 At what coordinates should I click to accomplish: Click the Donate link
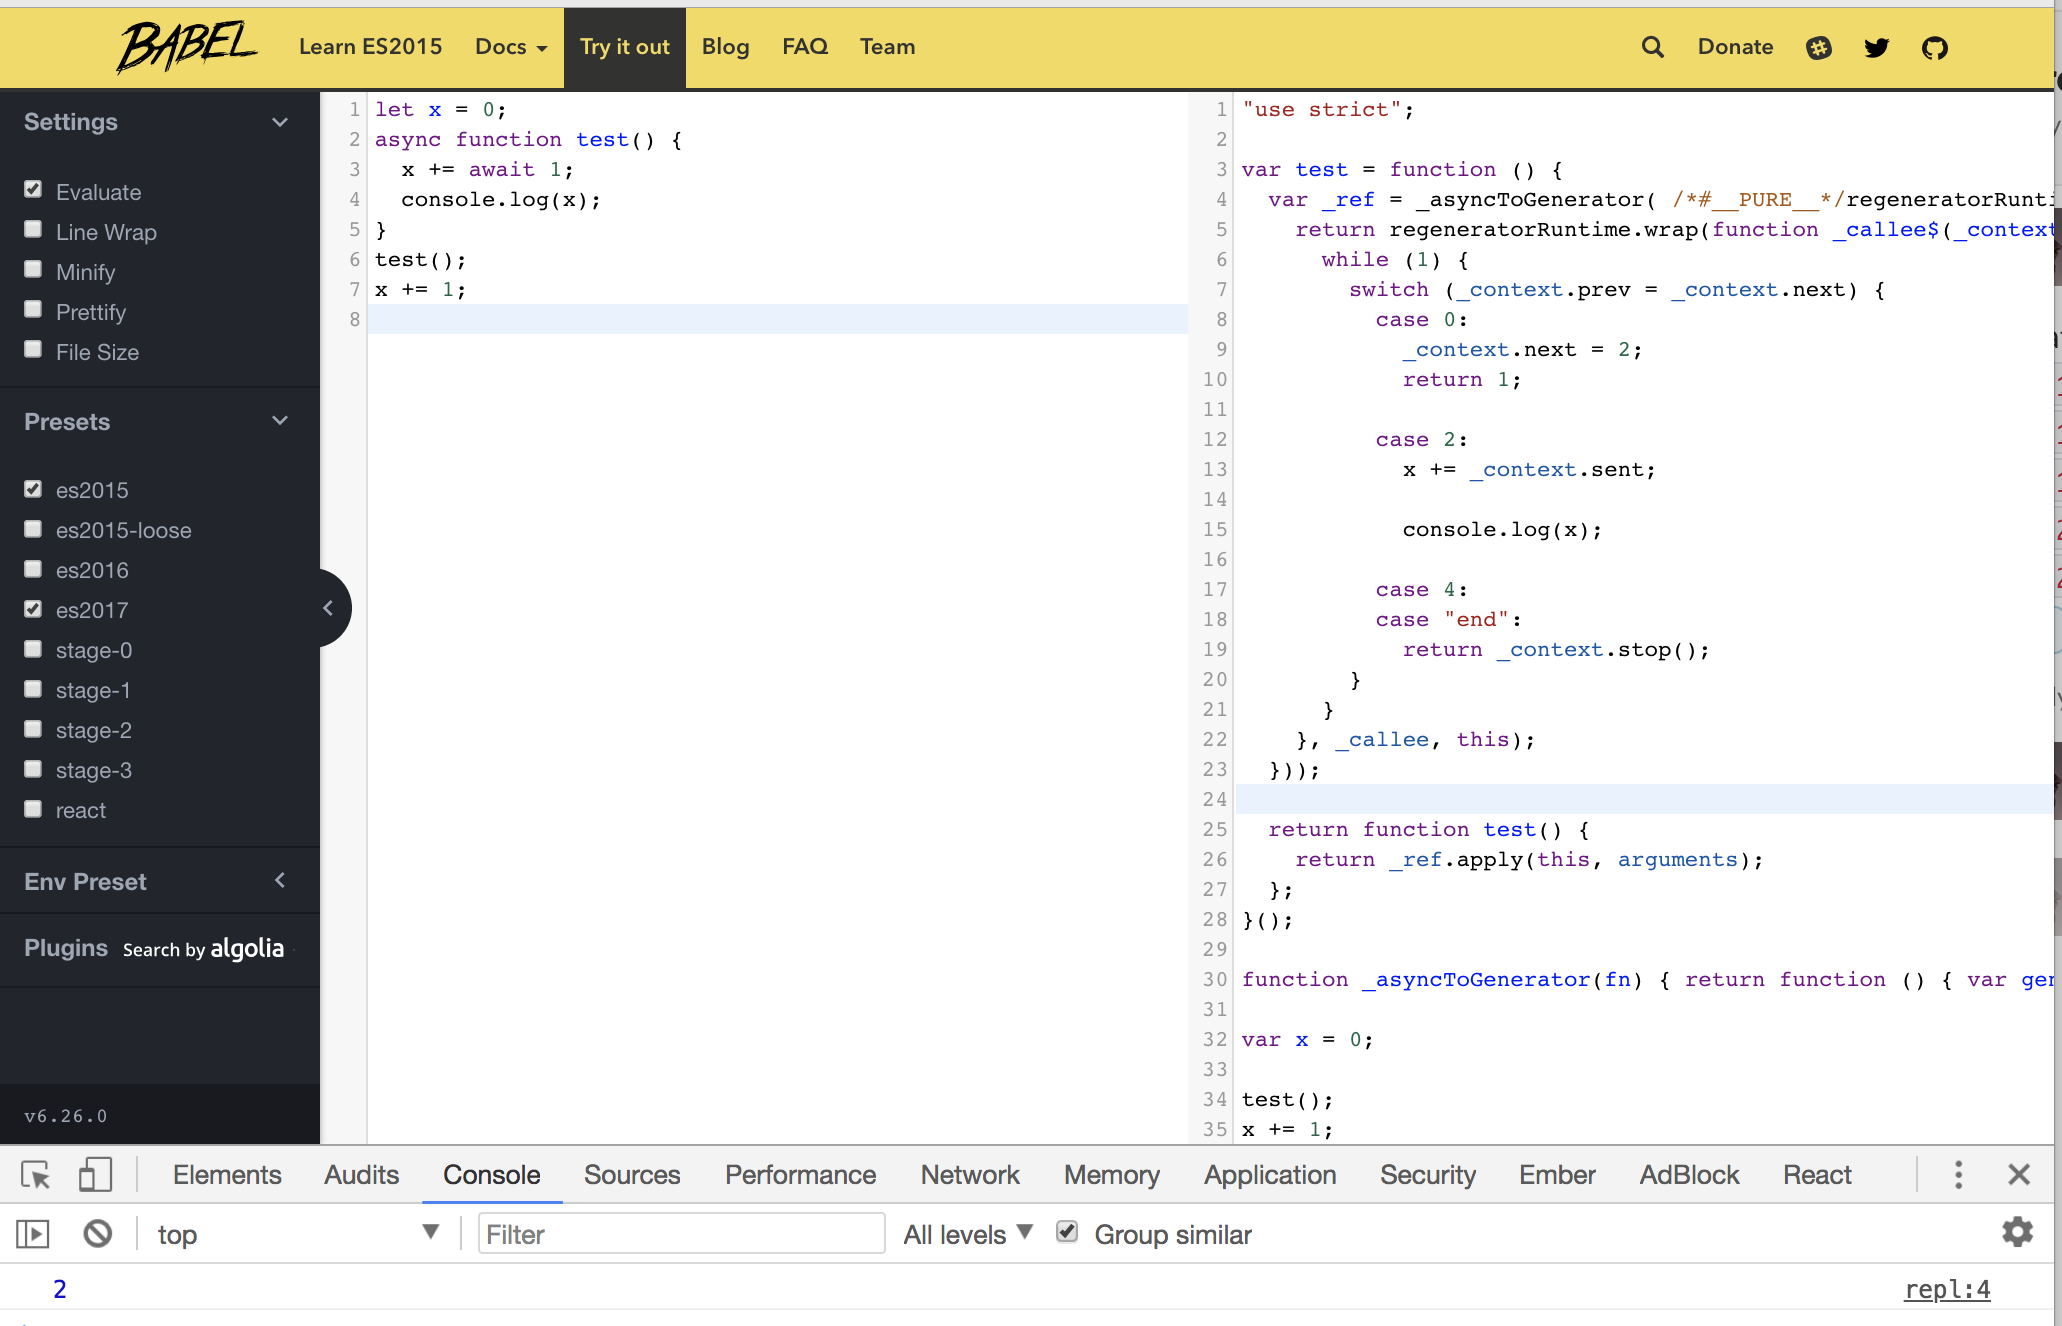1735,47
